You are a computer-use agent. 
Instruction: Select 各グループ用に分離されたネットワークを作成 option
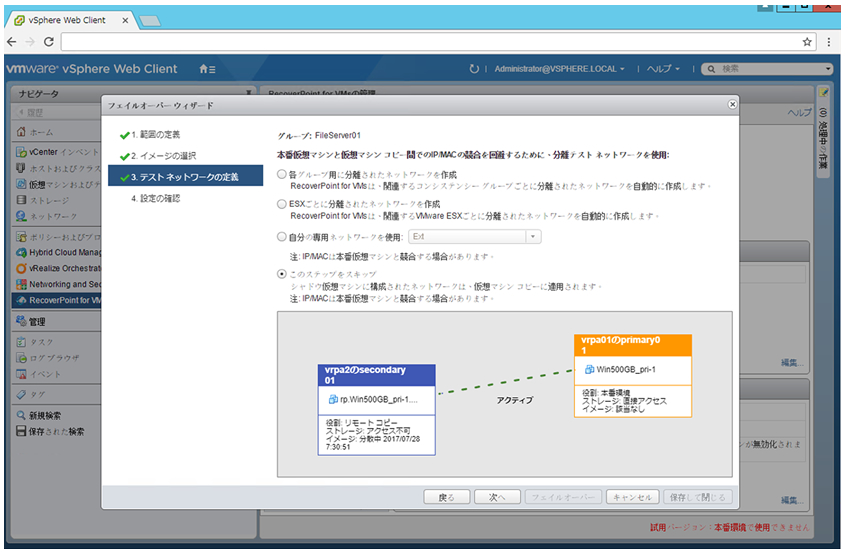282,175
